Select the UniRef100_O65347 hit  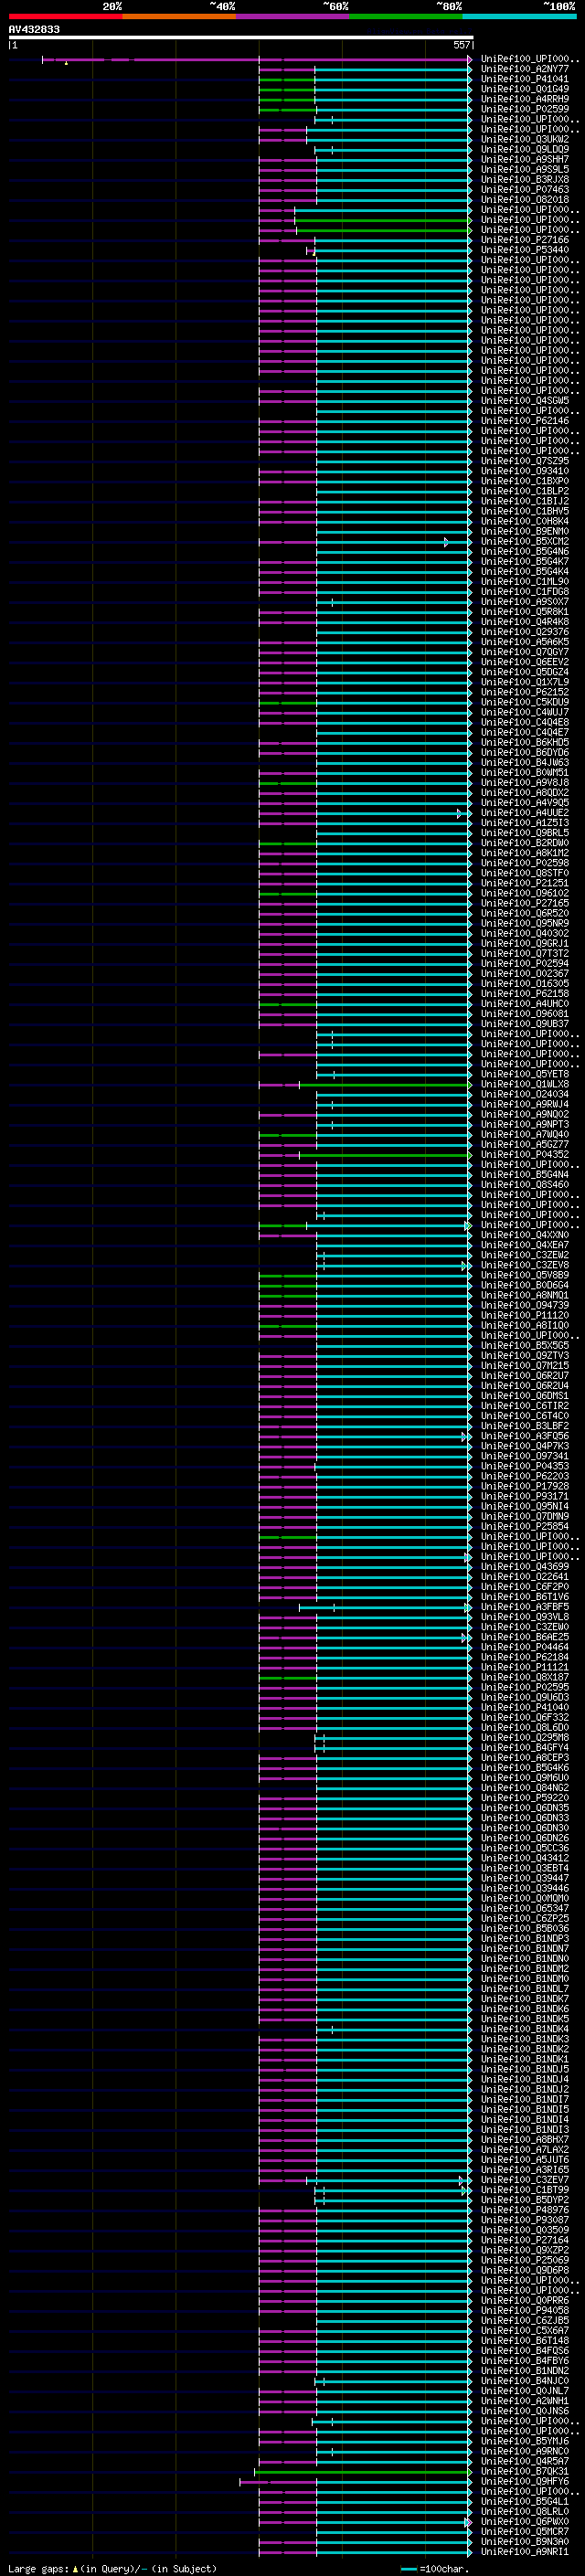[525, 1908]
